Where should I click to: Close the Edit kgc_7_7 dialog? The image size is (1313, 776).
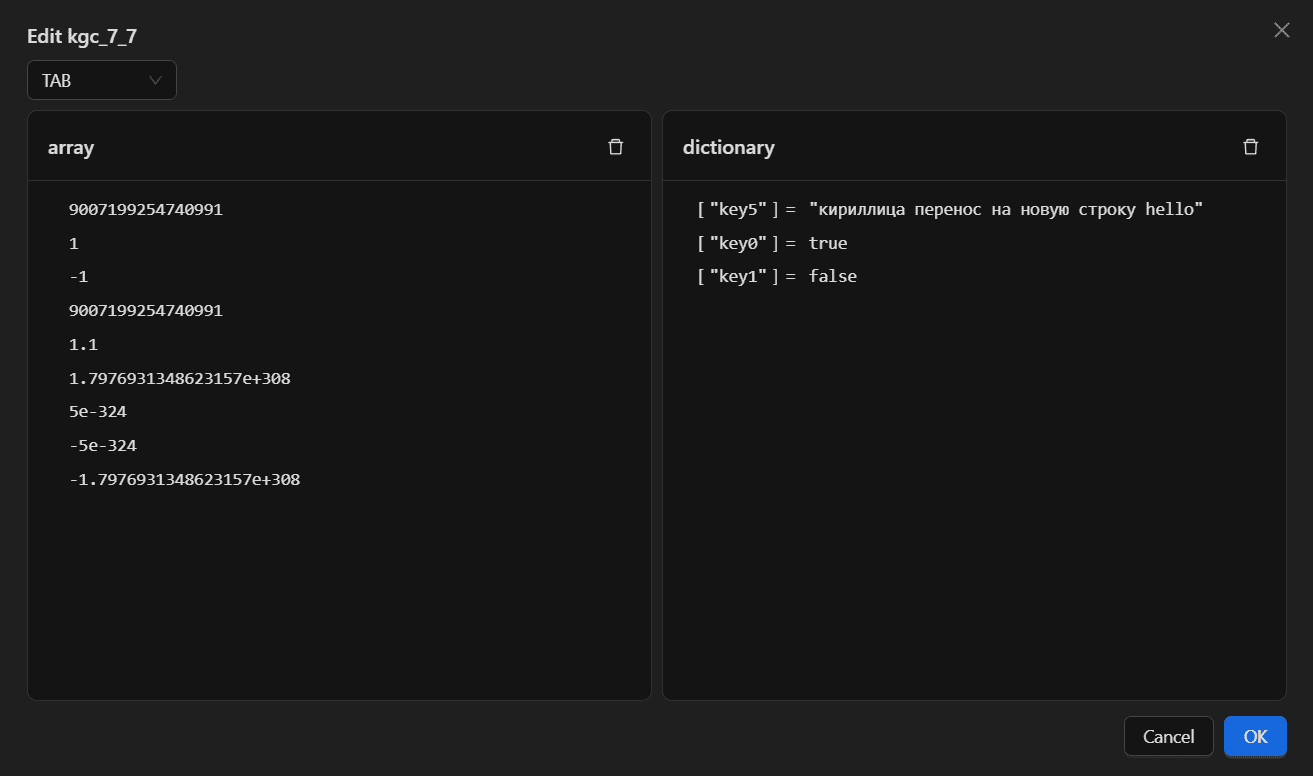[x=1281, y=30]
